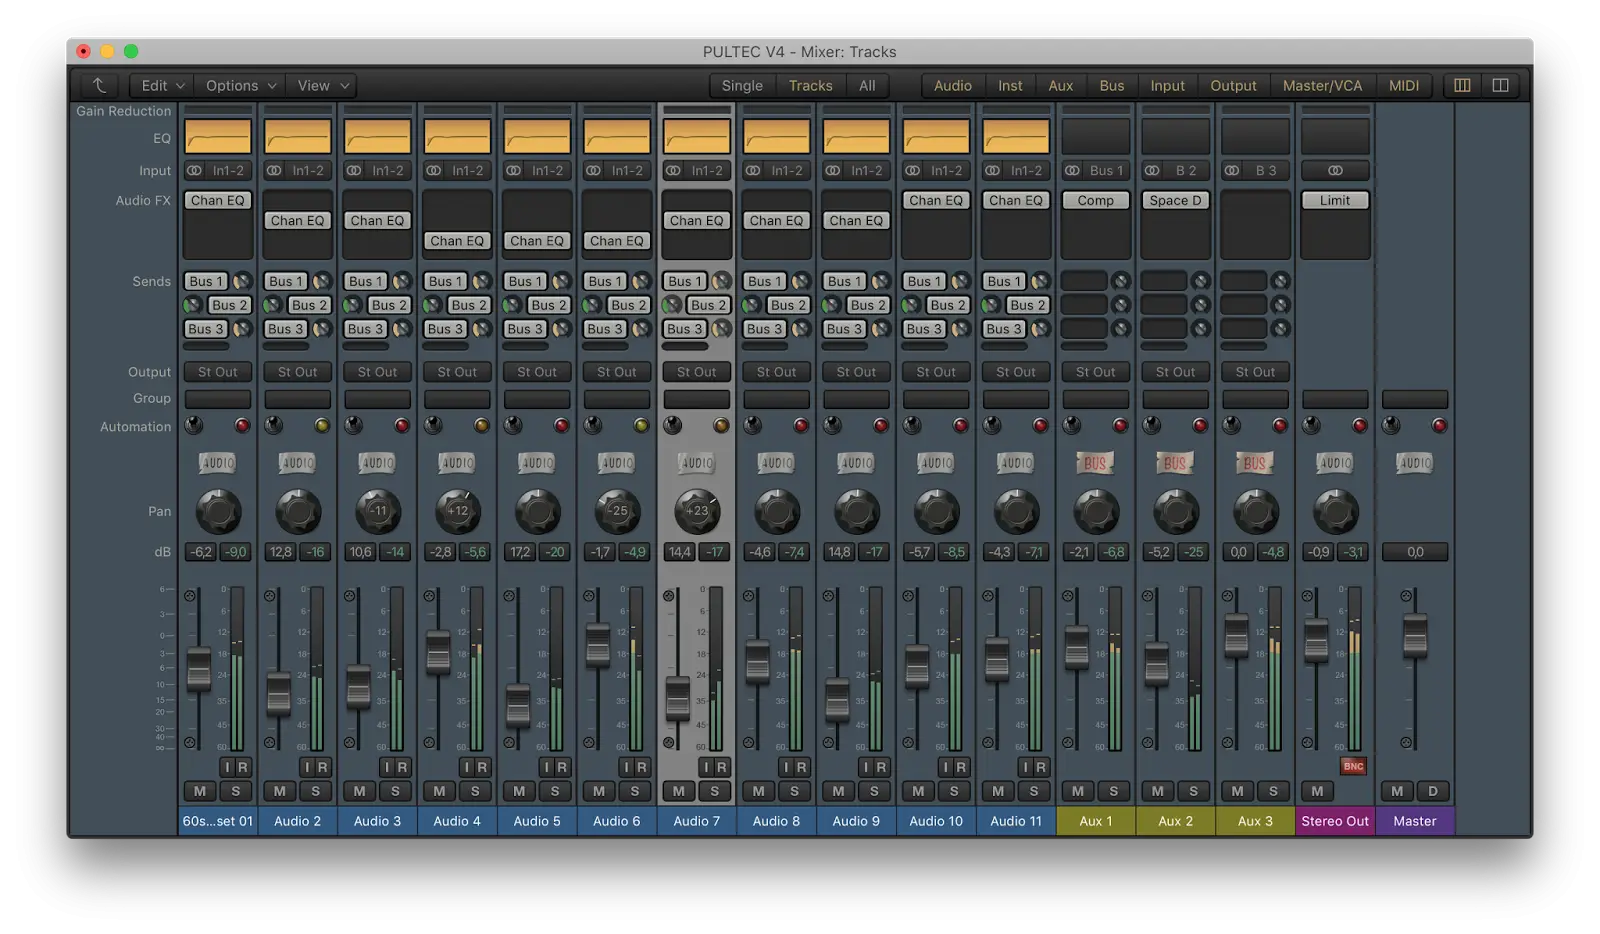Open the Group slot on Audio 6
1600x934 pixels.
click(x=617, y=398)
